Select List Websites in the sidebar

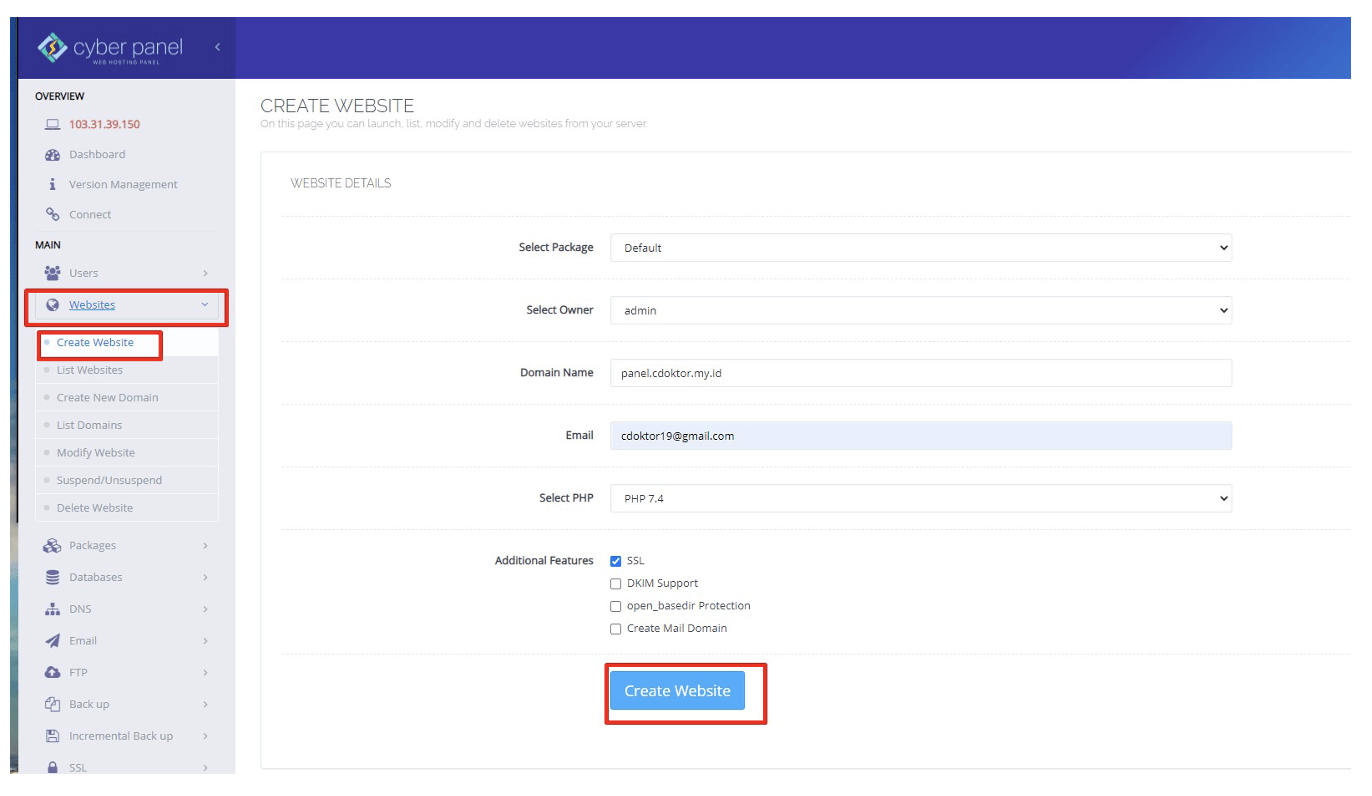pos(92,369)
